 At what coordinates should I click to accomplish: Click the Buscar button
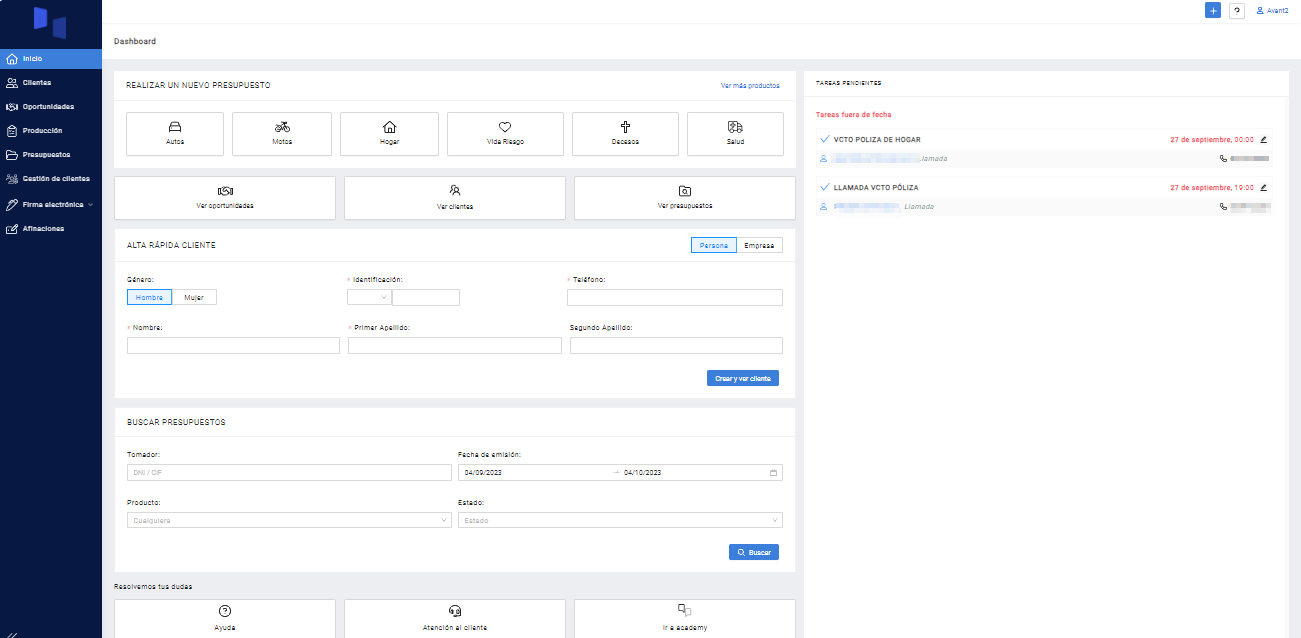pos(754,552)
